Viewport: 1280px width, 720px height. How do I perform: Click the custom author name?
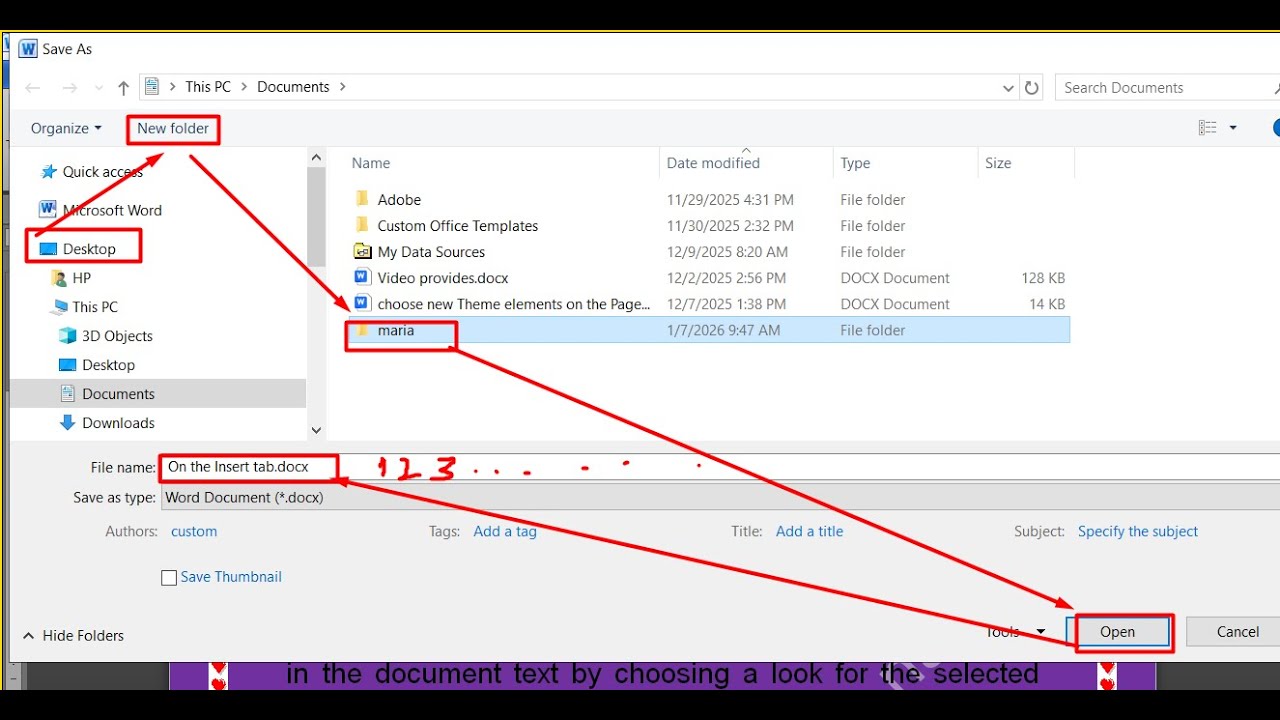click(x=194, y=532)
